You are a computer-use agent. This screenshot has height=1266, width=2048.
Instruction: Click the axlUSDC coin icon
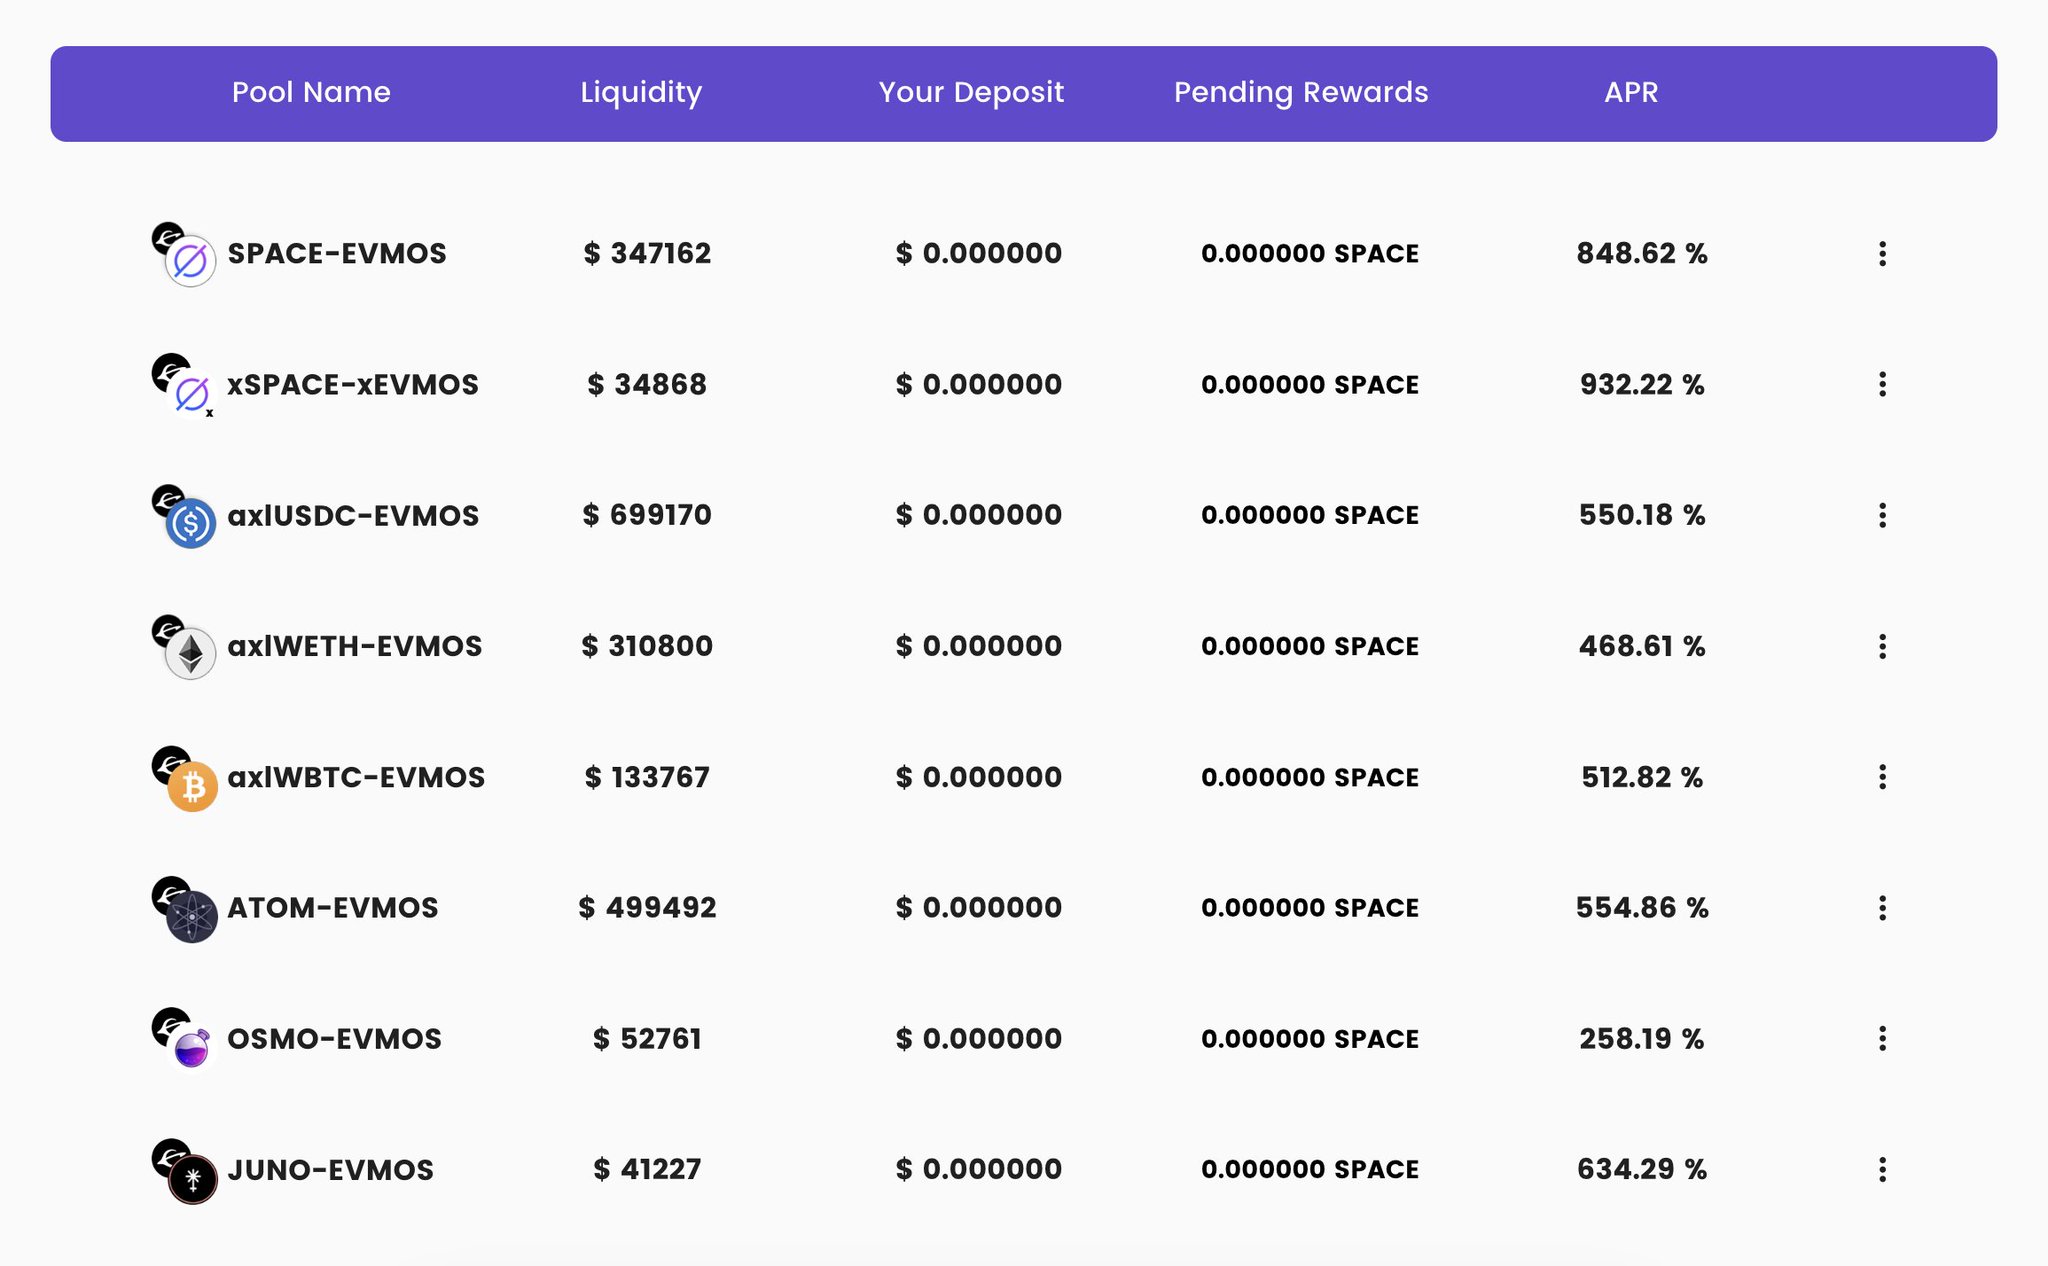click(191, 523)
